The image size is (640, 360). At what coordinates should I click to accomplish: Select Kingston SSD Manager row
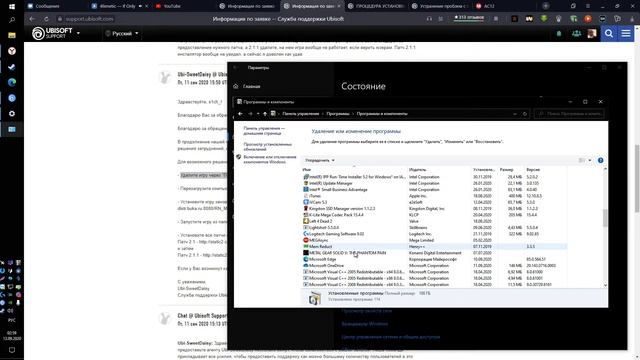[435, 209]
